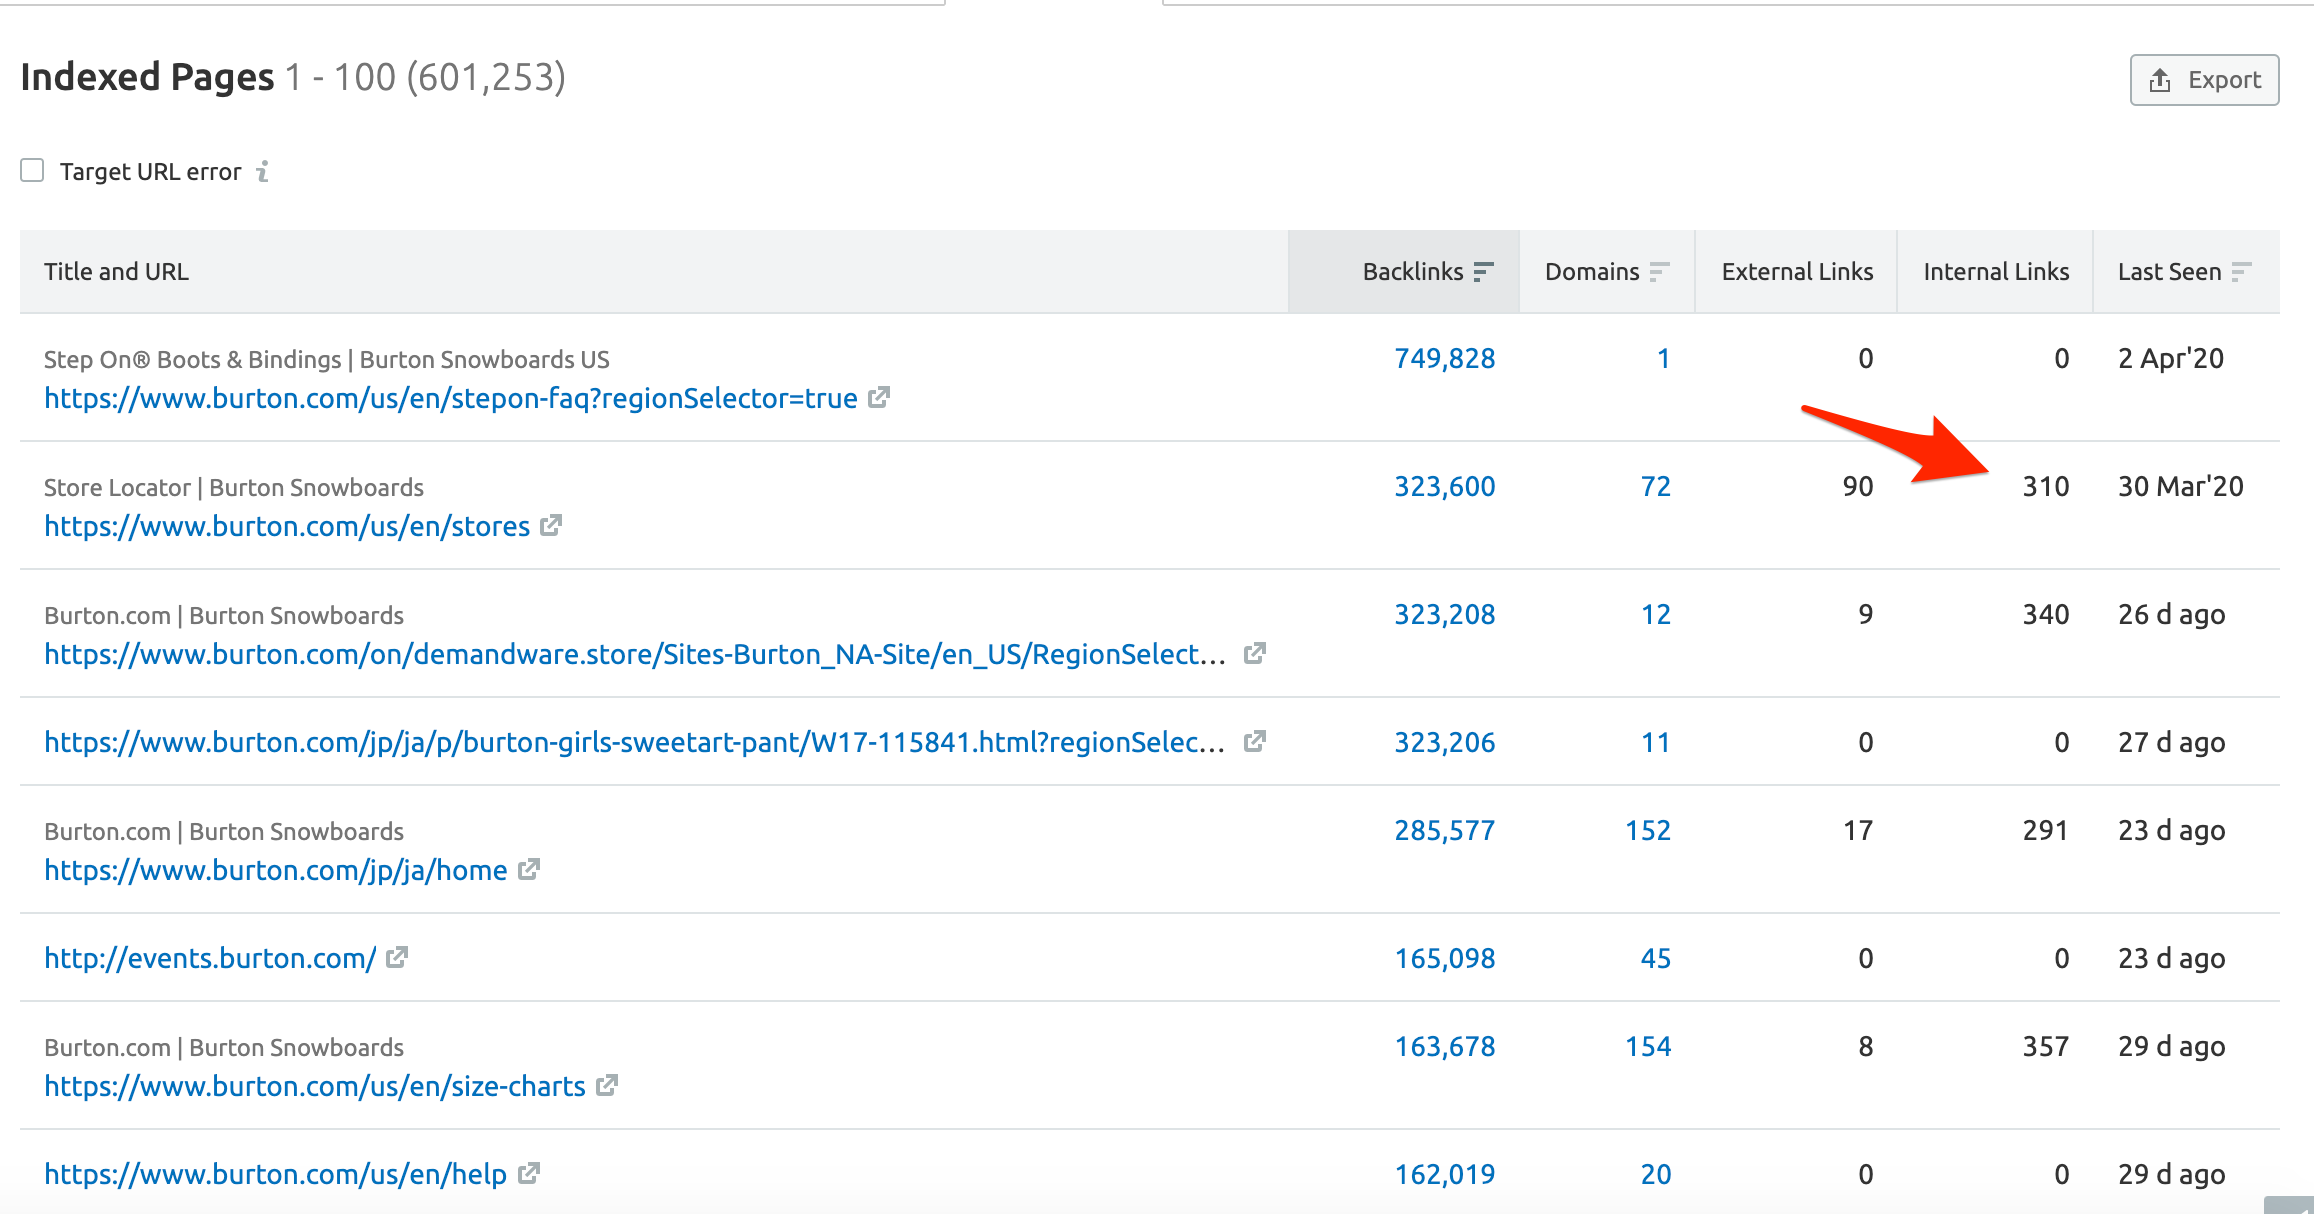The image size is (2314, 1214).
Task: Click the 12 domains value
Action: click(x=1656, y=615)
